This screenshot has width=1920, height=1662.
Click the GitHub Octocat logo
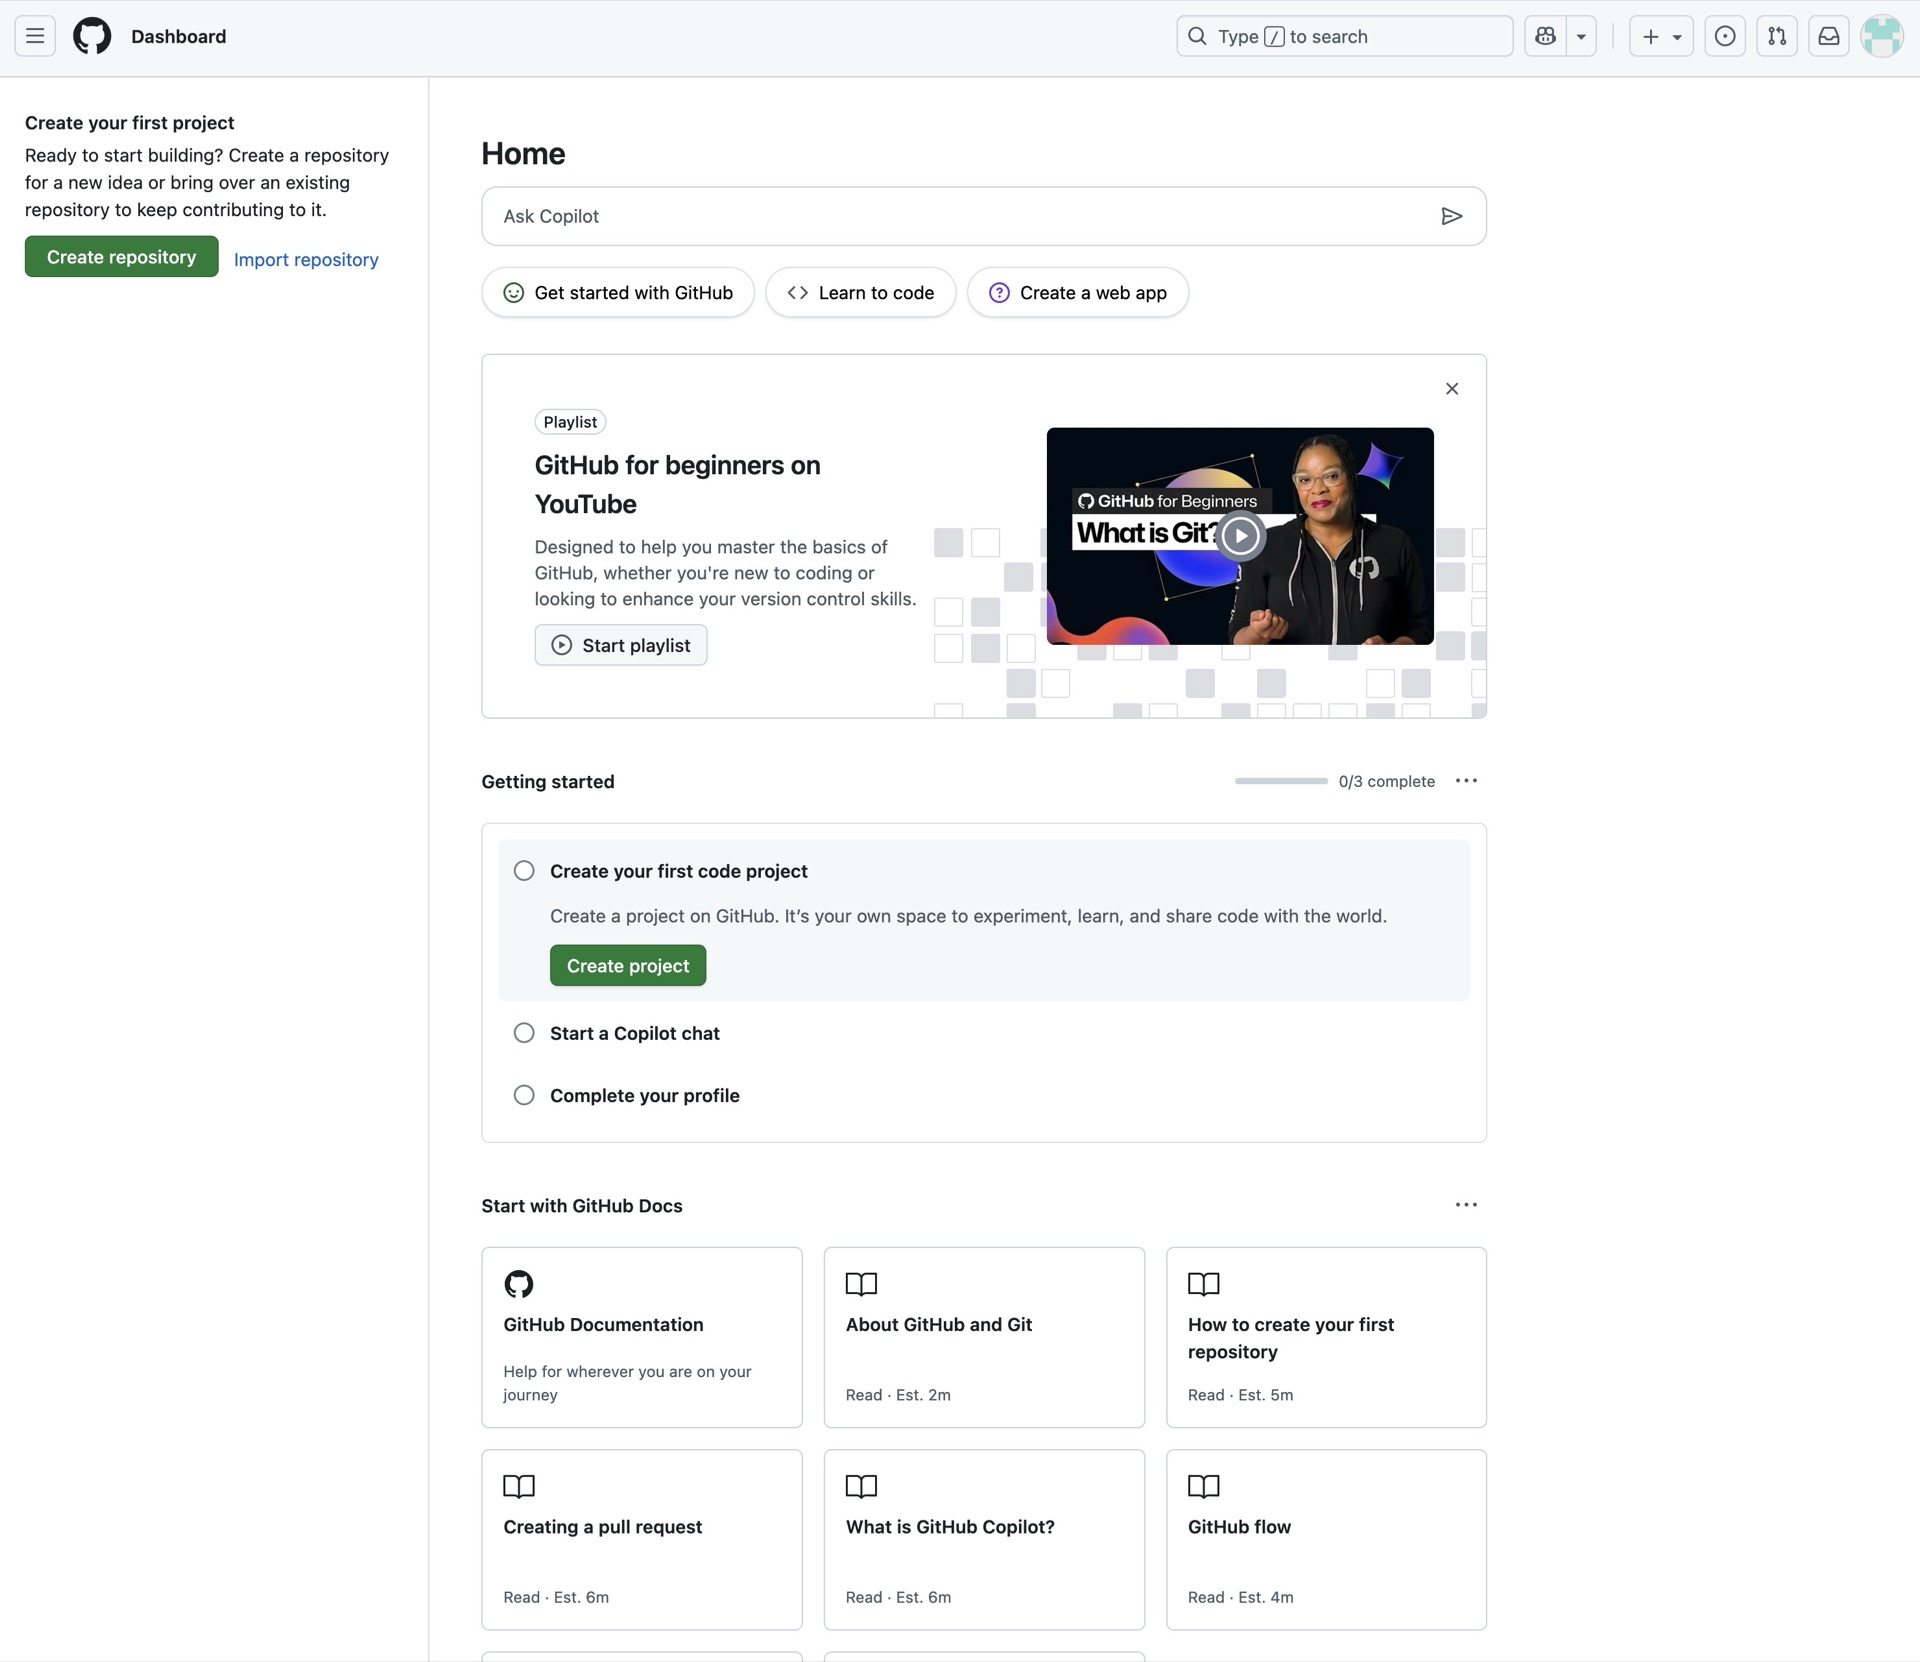[x=92, y=37]
